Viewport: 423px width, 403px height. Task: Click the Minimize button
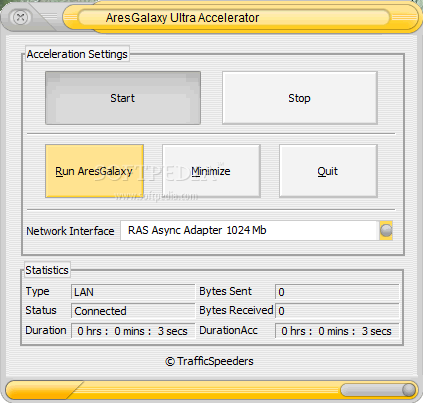point(211,171)
